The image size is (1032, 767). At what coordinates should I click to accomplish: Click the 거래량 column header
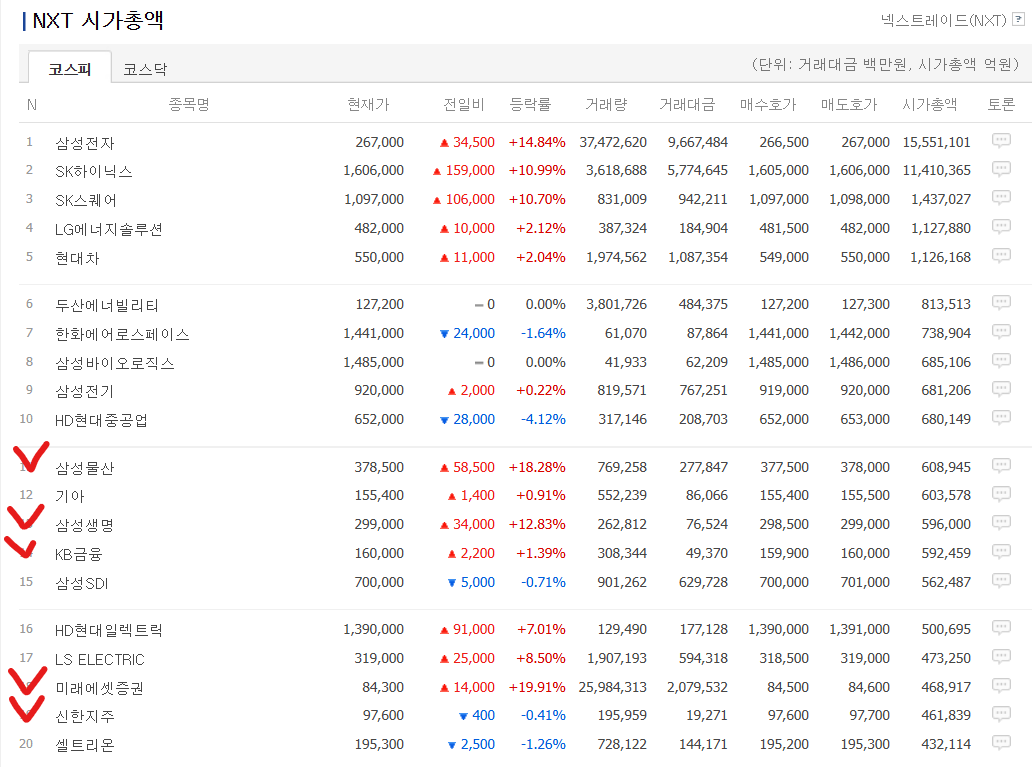point(606,104)
